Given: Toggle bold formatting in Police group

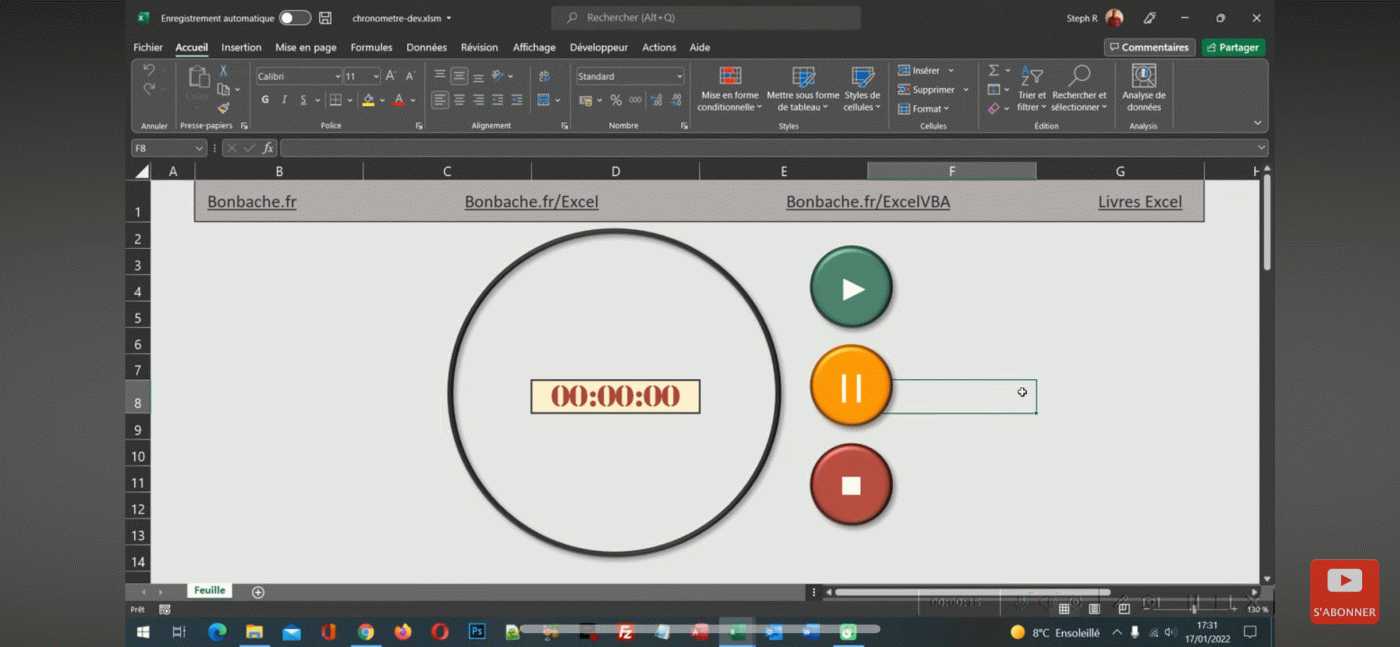Looking at the screenshot, I should [265, 100].
